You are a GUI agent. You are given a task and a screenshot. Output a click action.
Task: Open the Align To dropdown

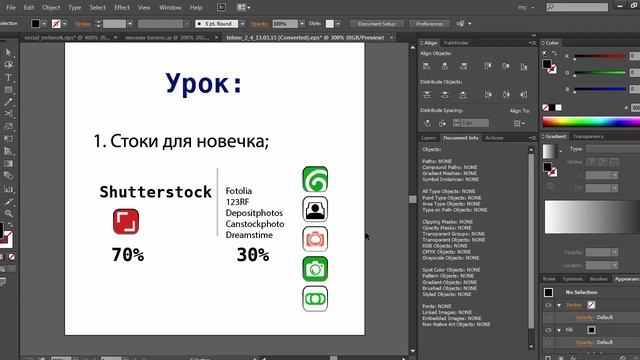point(520,123)
